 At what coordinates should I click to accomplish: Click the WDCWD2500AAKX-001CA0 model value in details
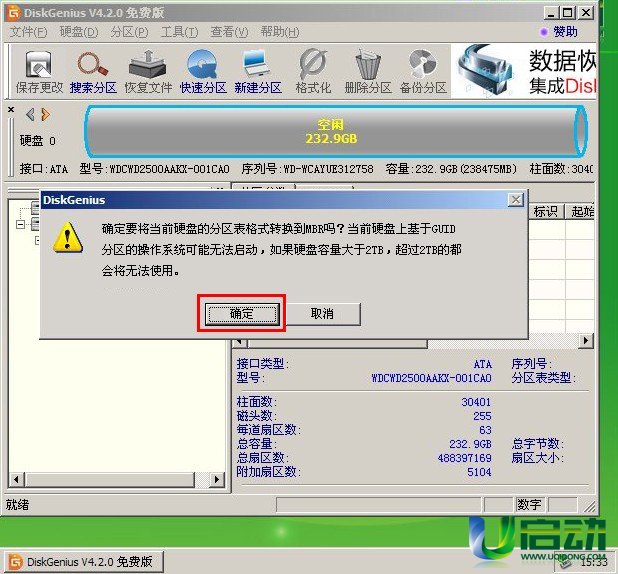431,378
